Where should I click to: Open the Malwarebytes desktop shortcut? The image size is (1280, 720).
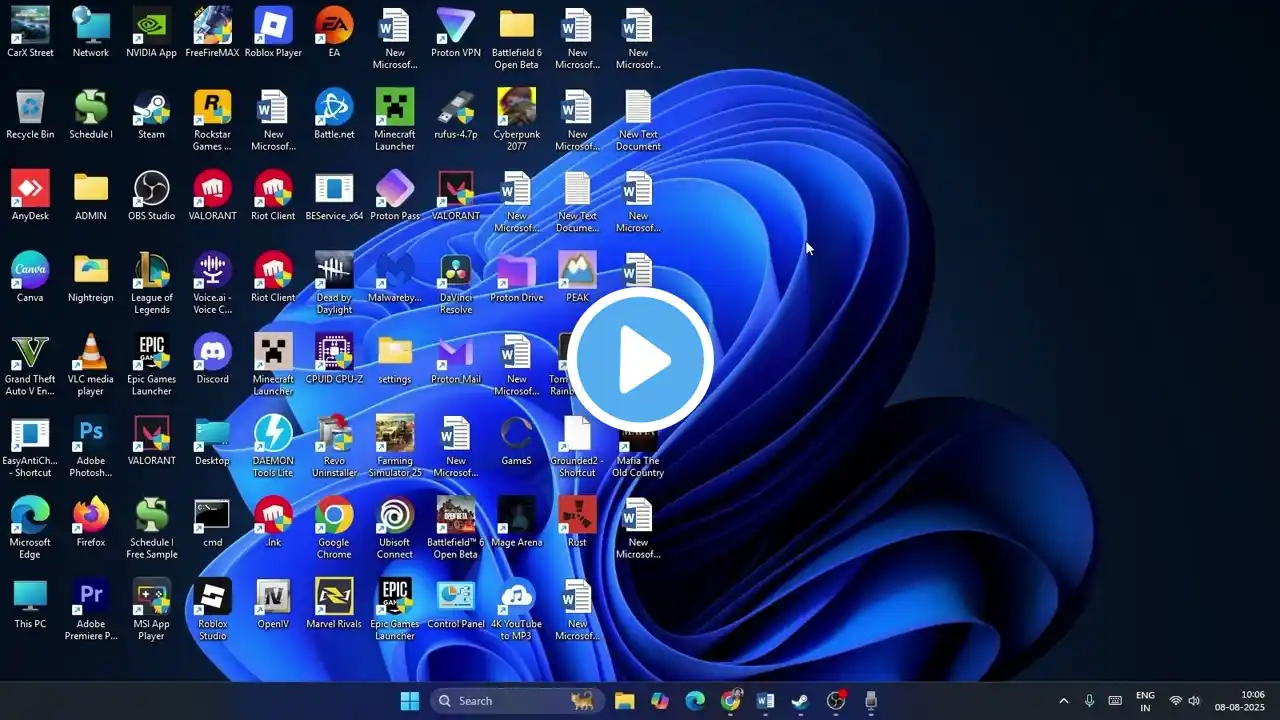[x=395, y=277]
